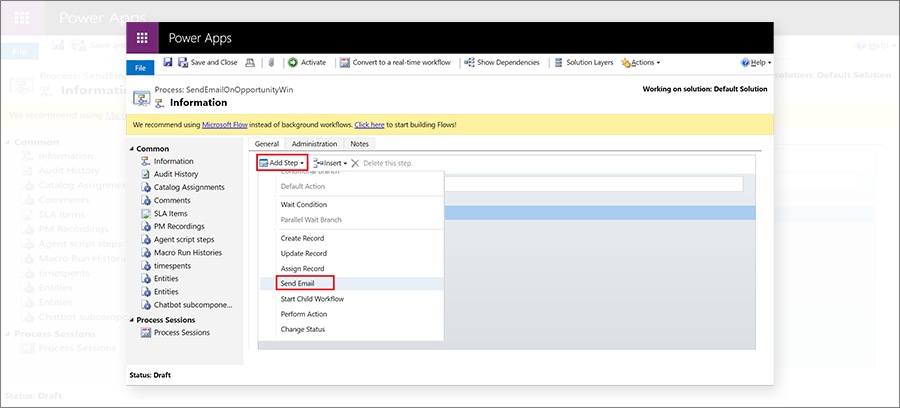The height and width of the screenshot is (408, 900).
Task: Open Audit History in sidebar
Action: (176, 174)
